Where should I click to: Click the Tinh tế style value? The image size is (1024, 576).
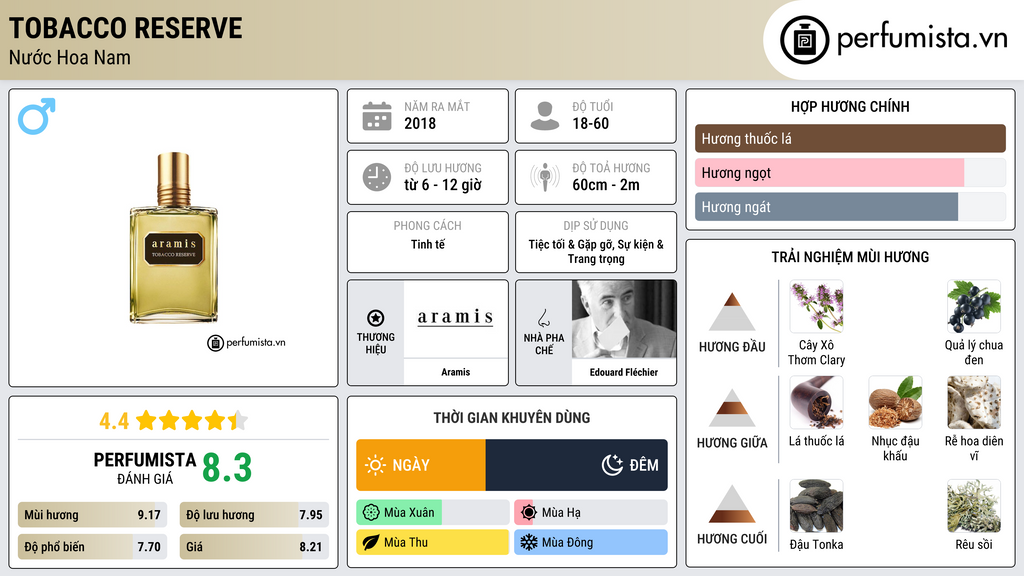click(428, 244)
